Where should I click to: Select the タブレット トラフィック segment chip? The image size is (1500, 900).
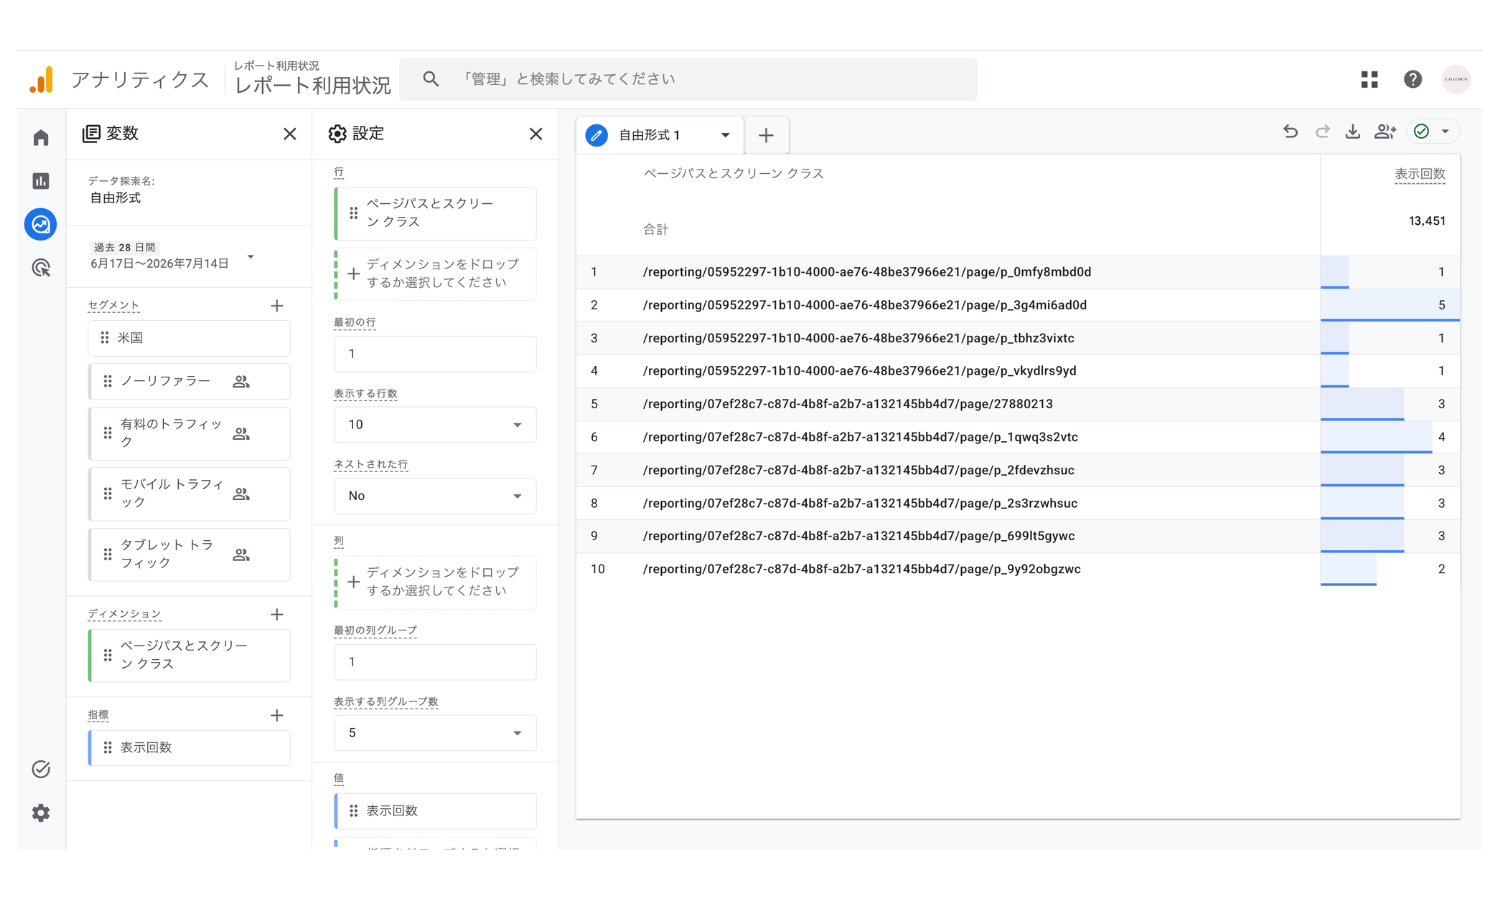[190, 554]
